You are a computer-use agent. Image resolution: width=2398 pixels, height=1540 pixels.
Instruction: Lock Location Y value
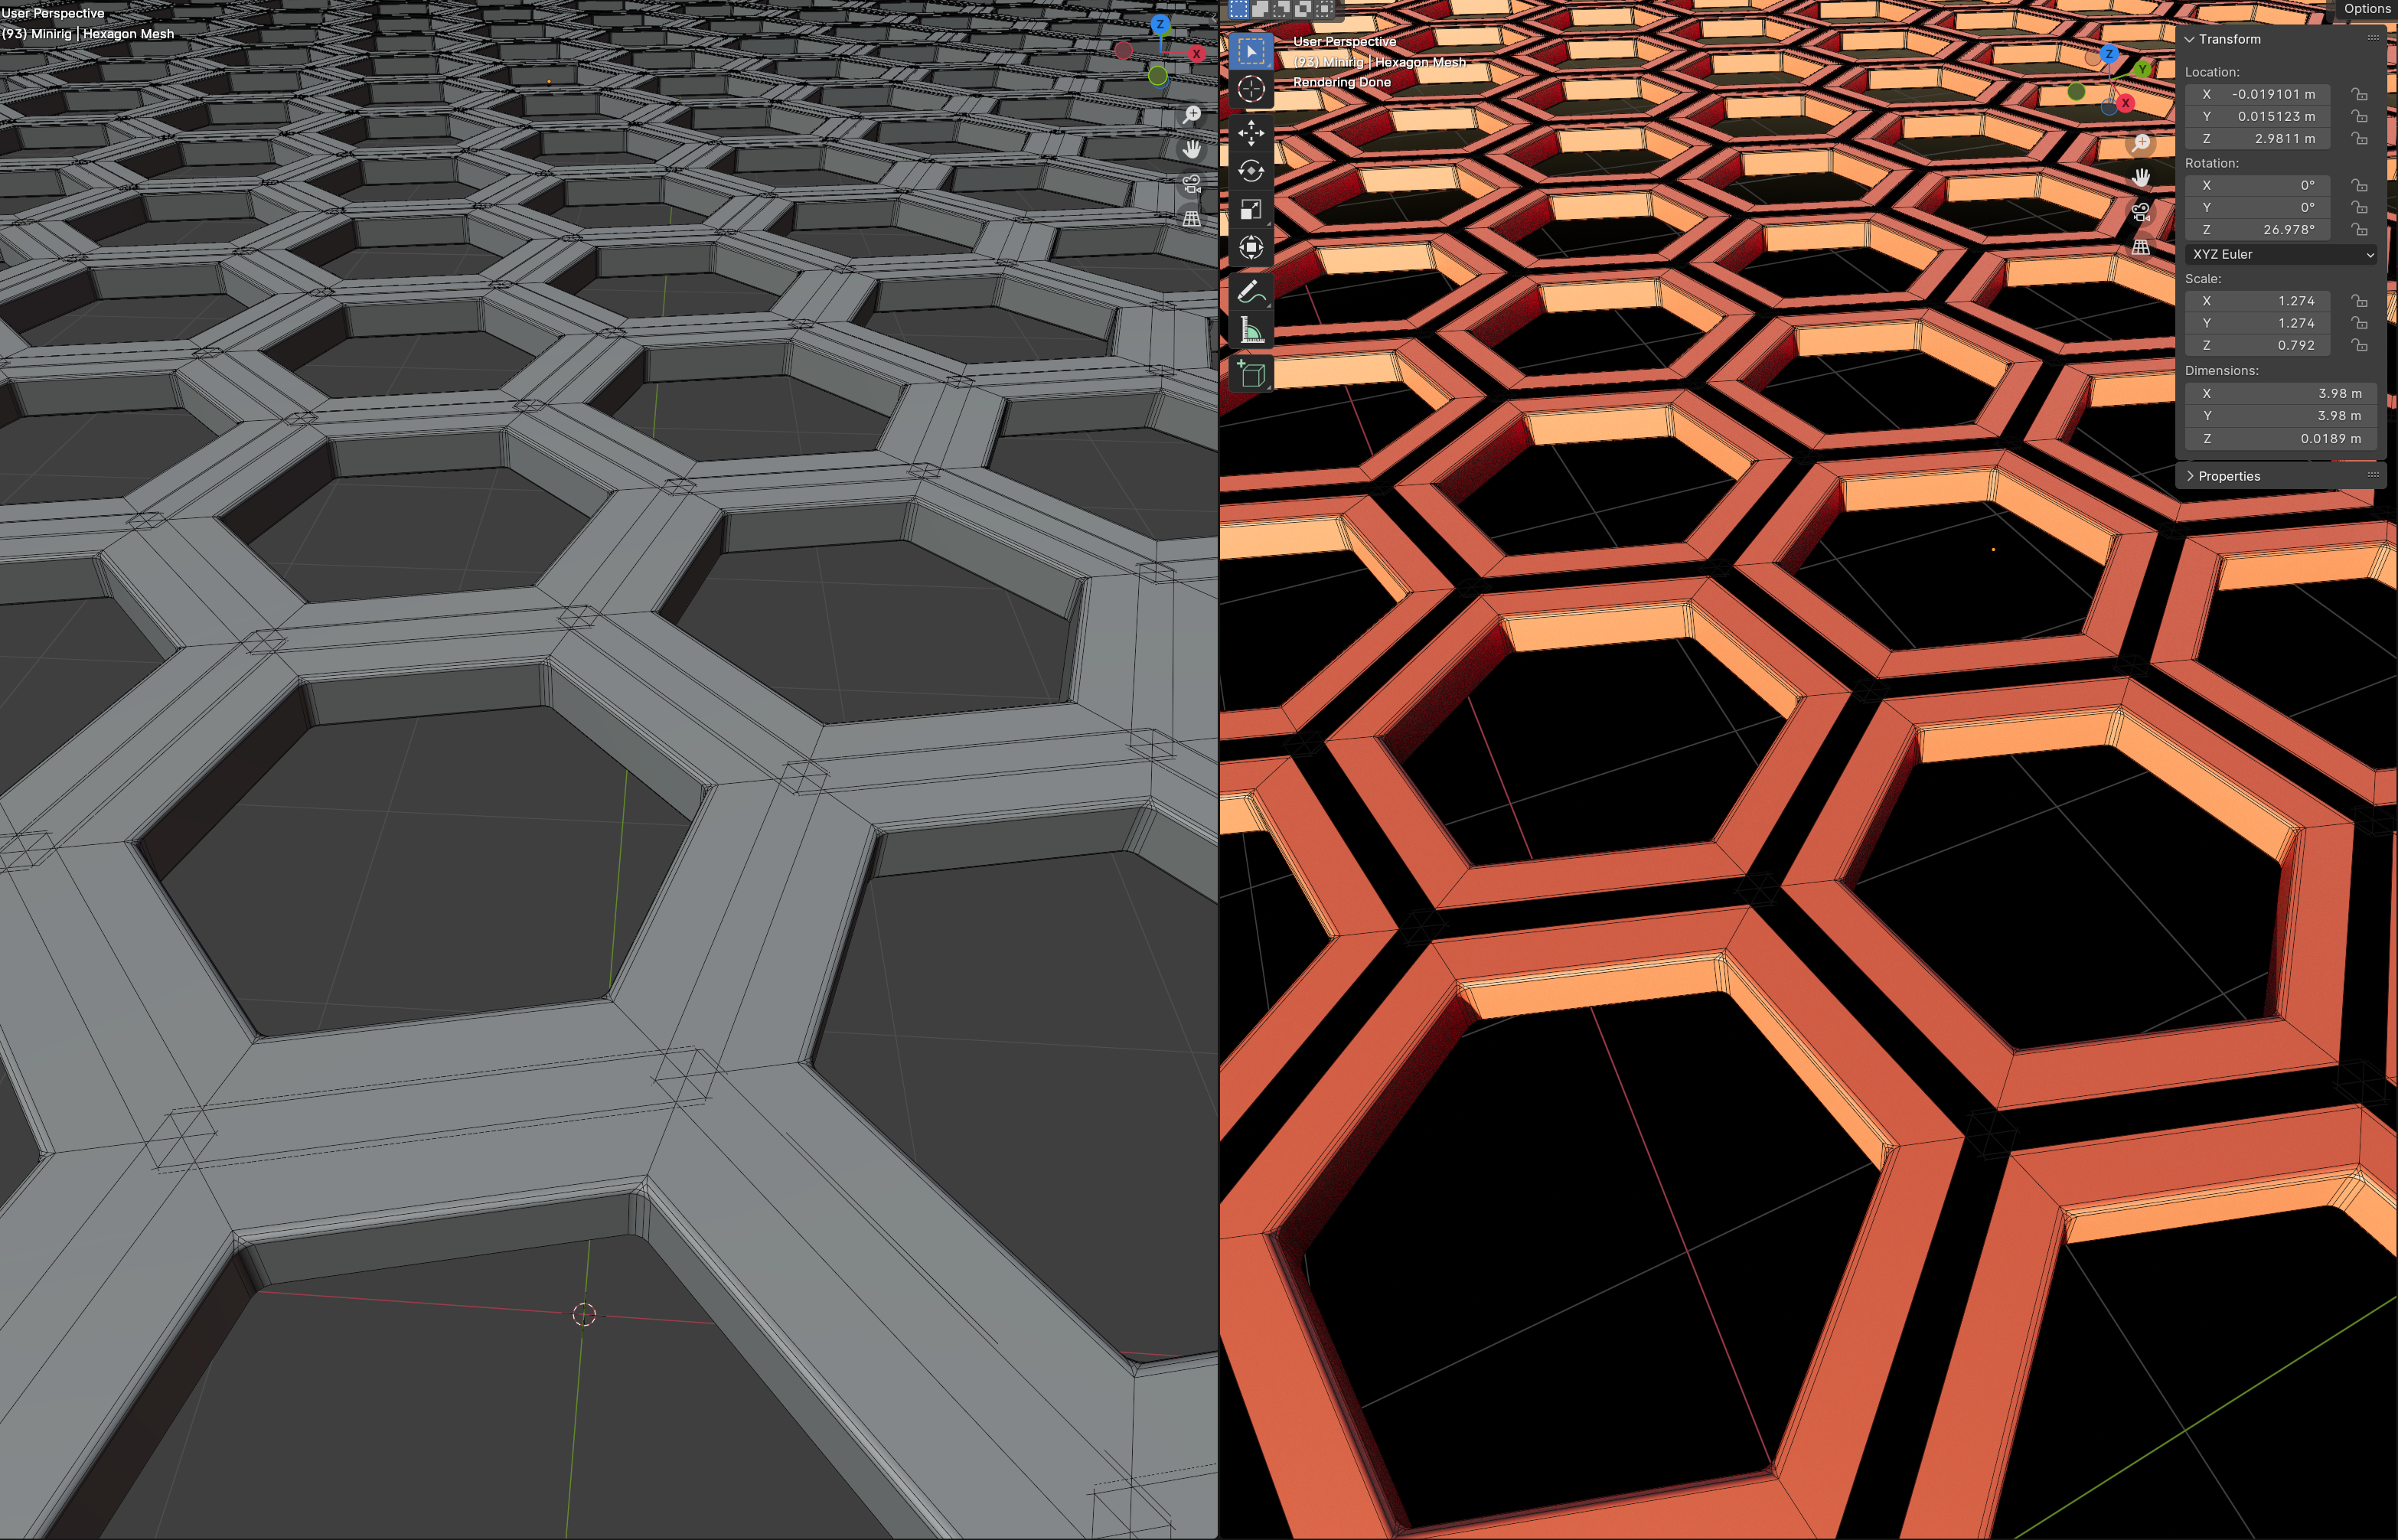[x=2359, y=116]
